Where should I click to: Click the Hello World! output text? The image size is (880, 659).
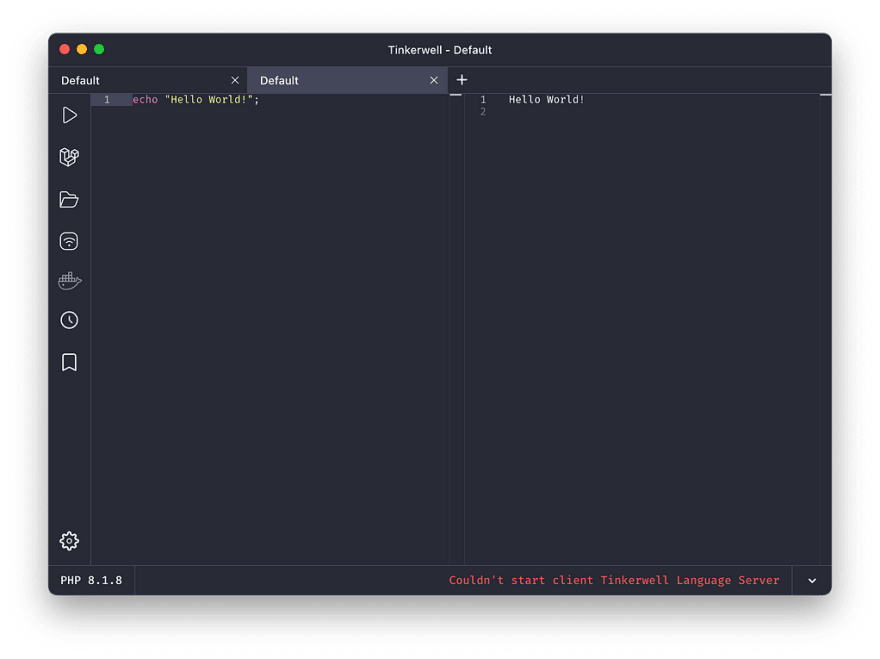tap(547, 99)
